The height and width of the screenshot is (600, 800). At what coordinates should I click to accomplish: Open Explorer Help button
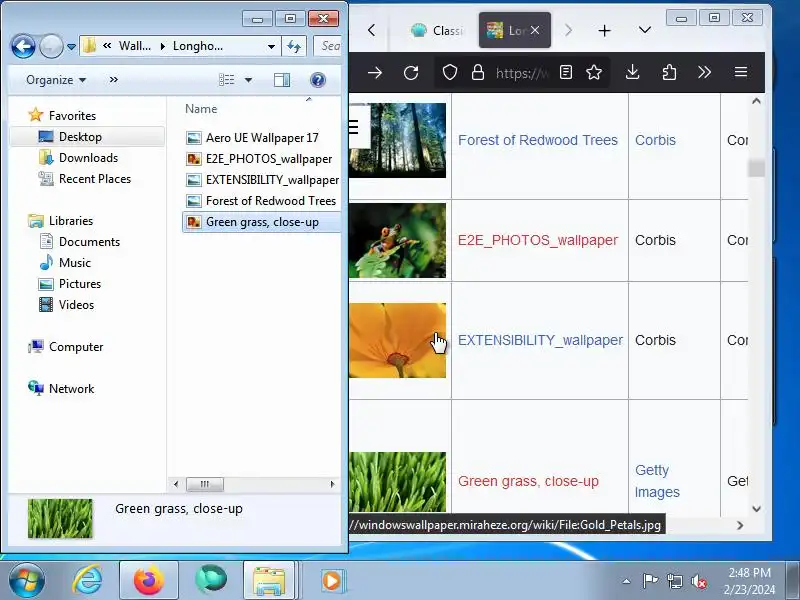[318, 80]
